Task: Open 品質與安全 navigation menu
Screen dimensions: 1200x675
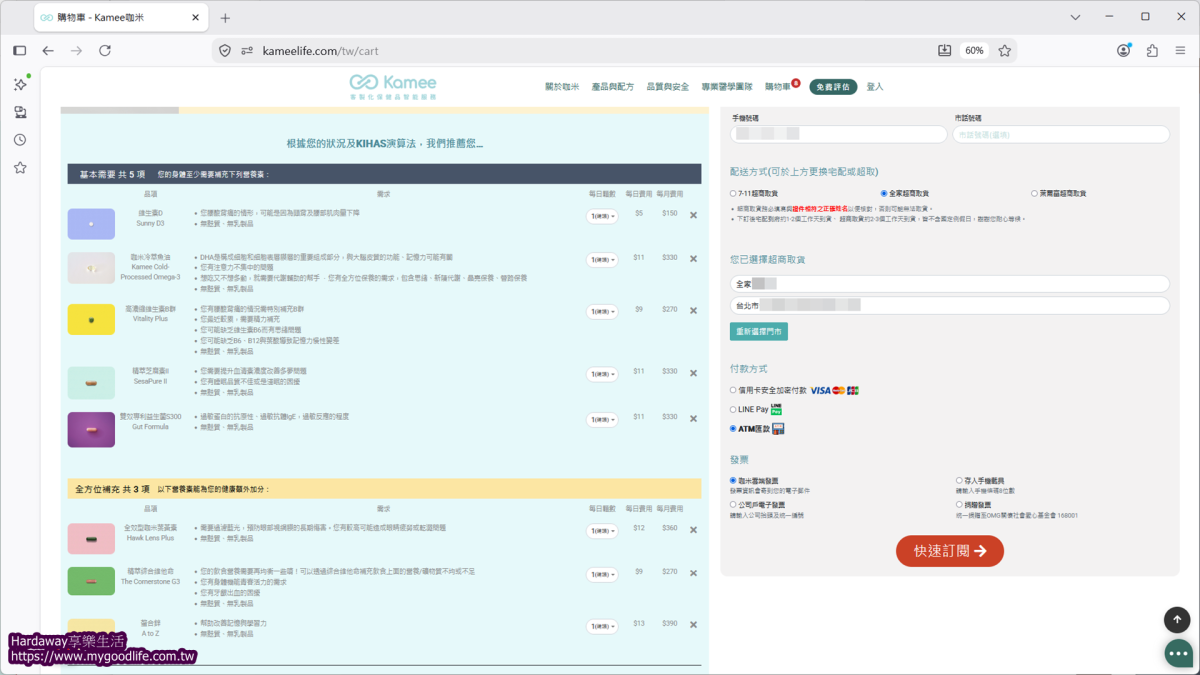Action: (667, 87)
